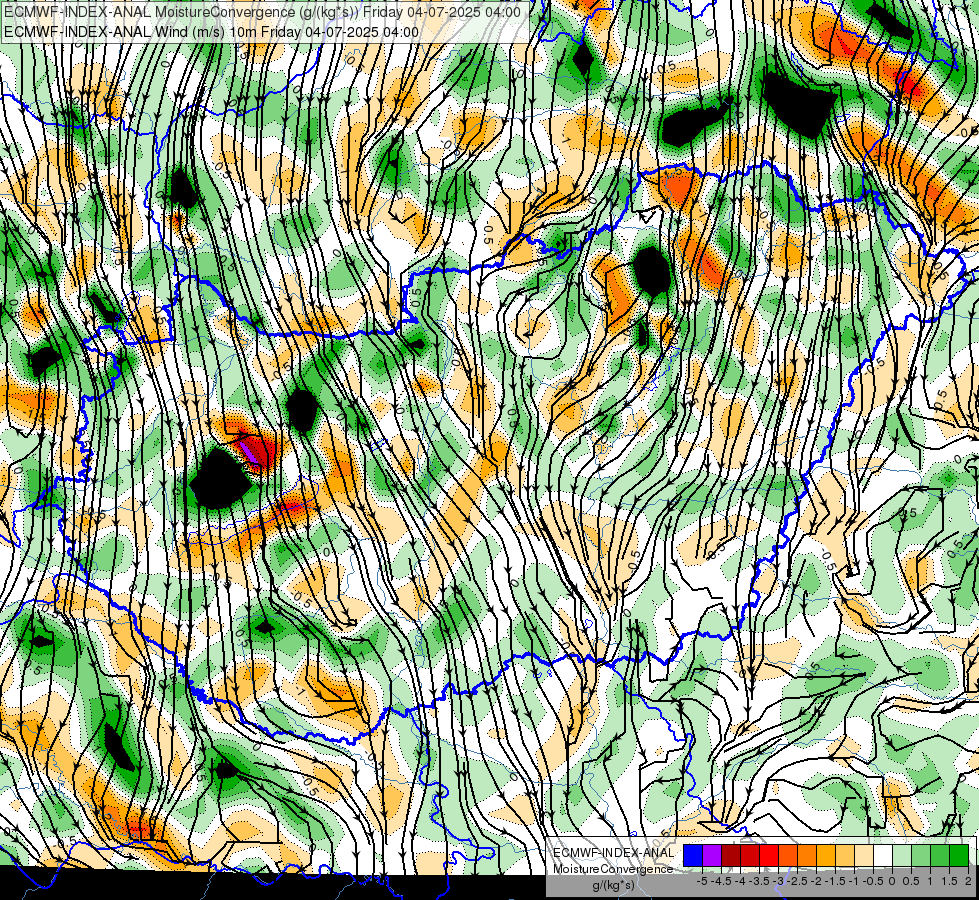Click the purple legend color swatch

coord(712,856)
